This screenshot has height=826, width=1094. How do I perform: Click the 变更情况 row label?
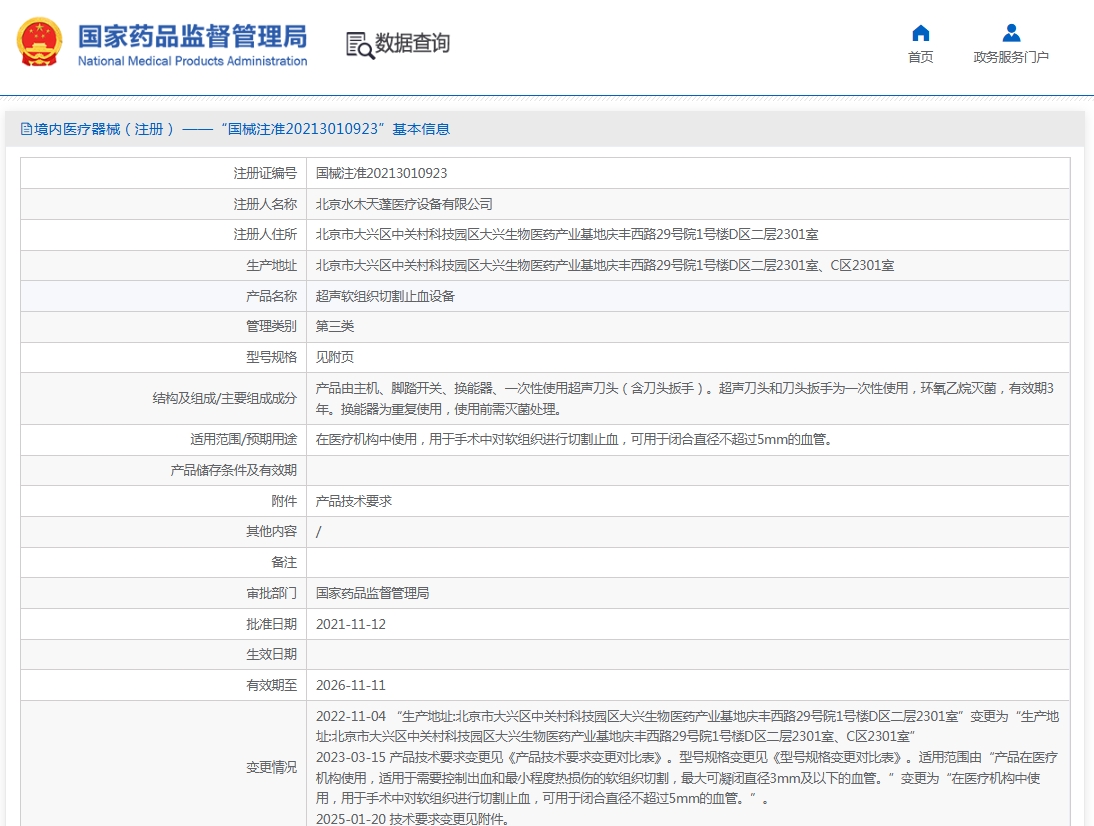pos(271,767)
